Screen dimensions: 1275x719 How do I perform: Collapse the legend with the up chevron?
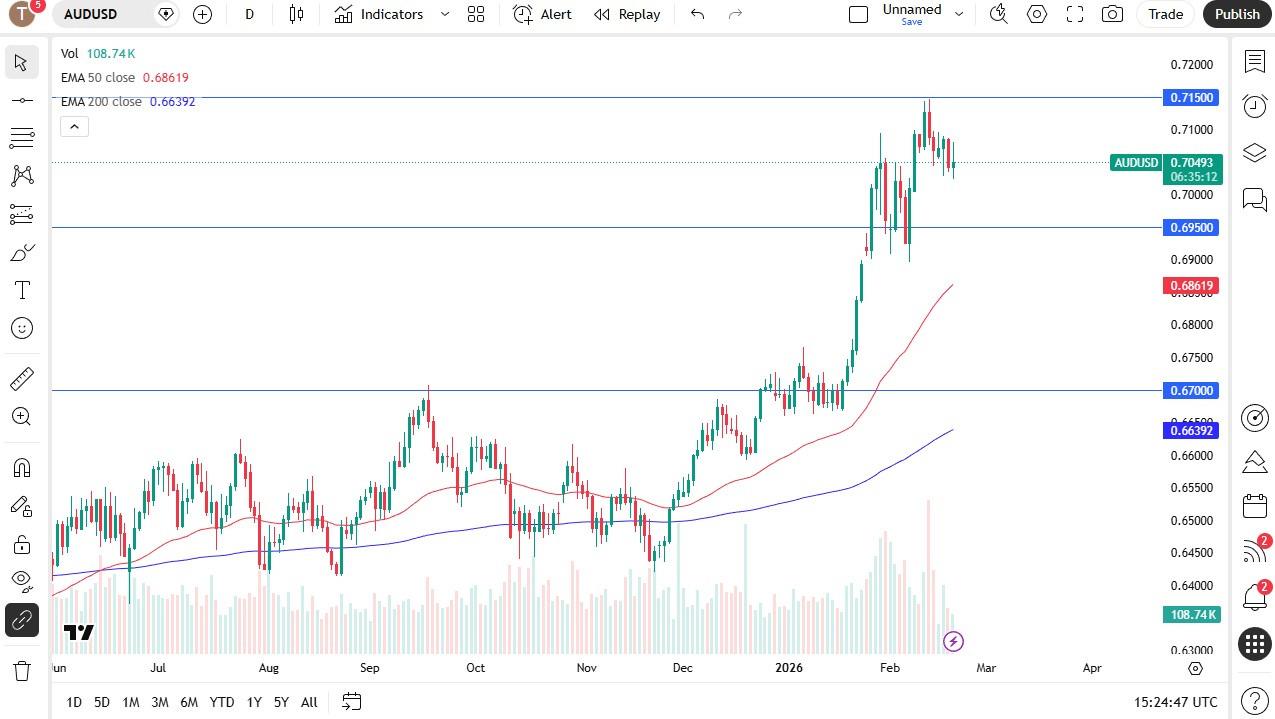[74, 126]
